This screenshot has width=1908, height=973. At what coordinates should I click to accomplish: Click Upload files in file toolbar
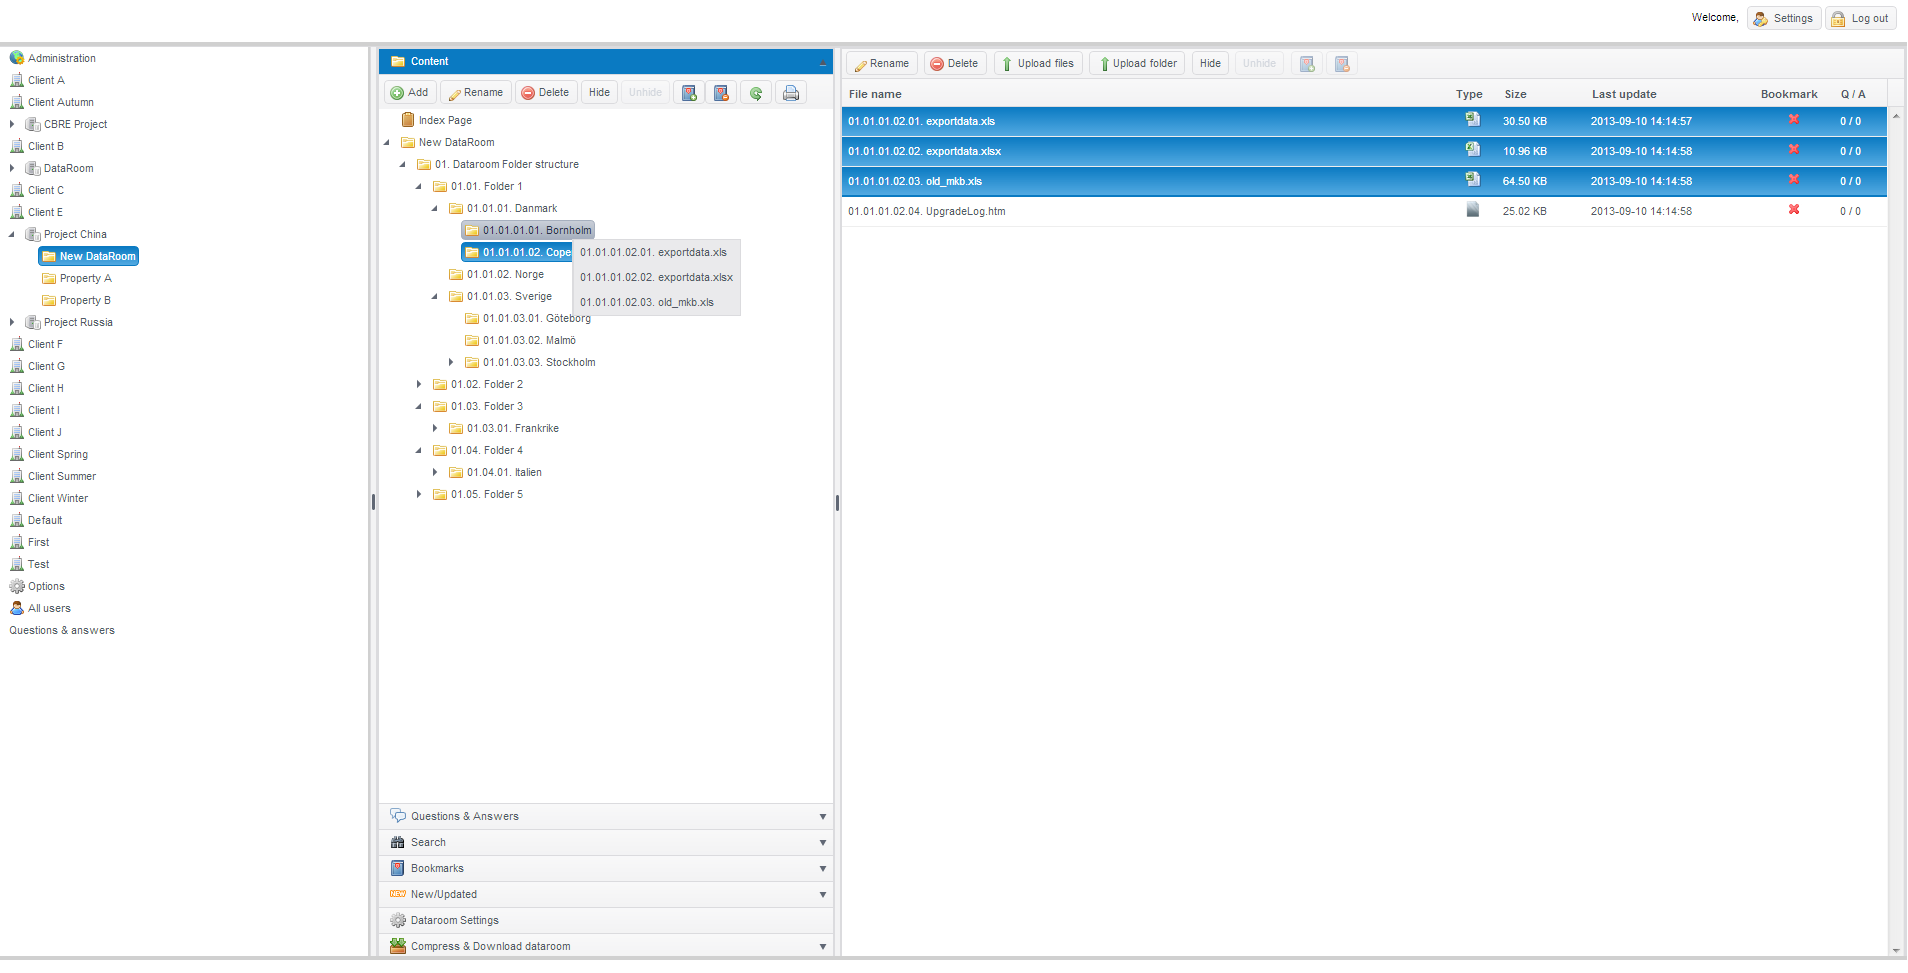click(x=1038, y=64)
